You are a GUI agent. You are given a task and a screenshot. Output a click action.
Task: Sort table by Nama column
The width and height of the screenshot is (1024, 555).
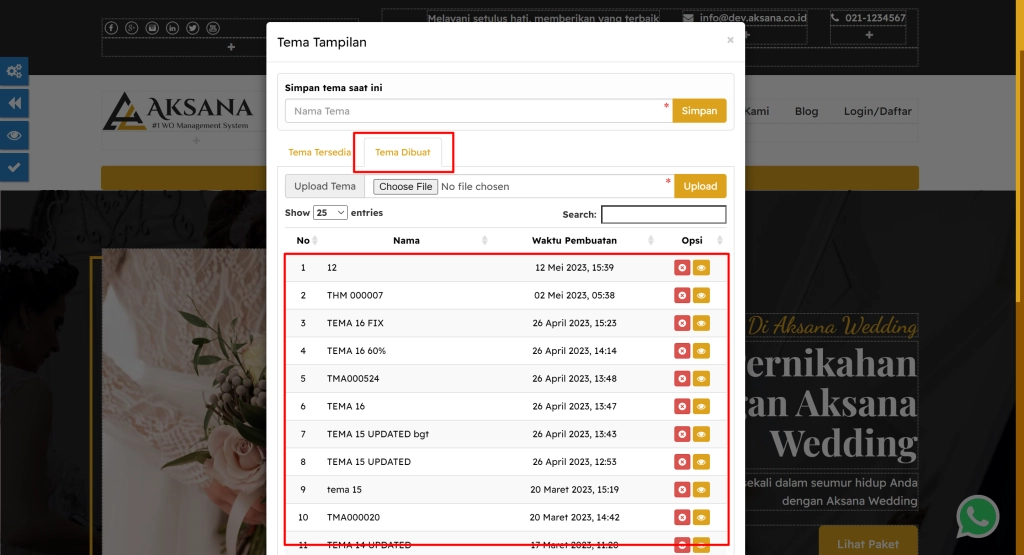coord(406,241)
